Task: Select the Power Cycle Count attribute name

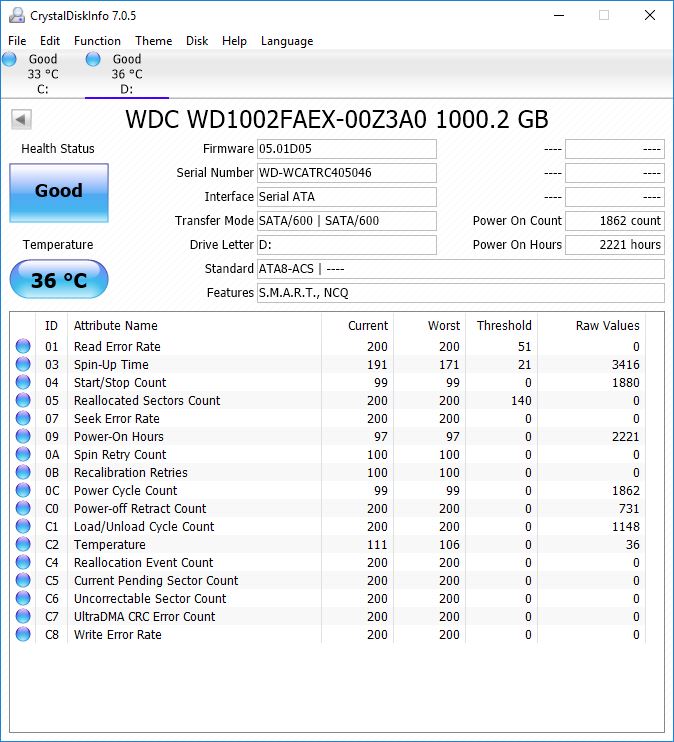Action: pos(125,491)
